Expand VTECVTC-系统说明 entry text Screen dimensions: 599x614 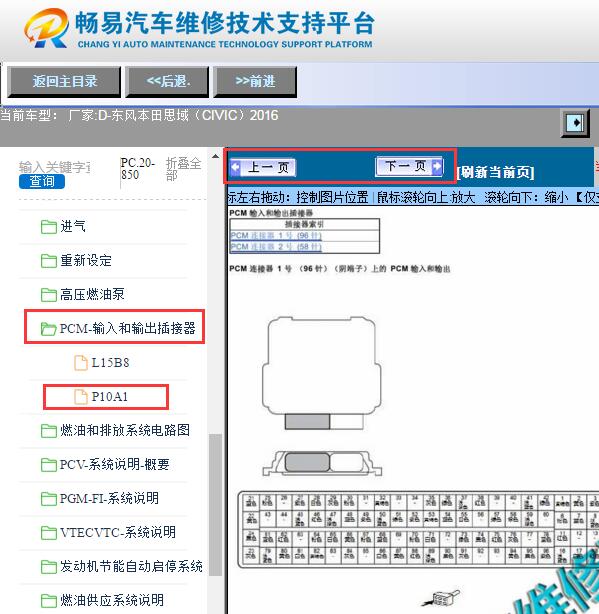[118, 533]
